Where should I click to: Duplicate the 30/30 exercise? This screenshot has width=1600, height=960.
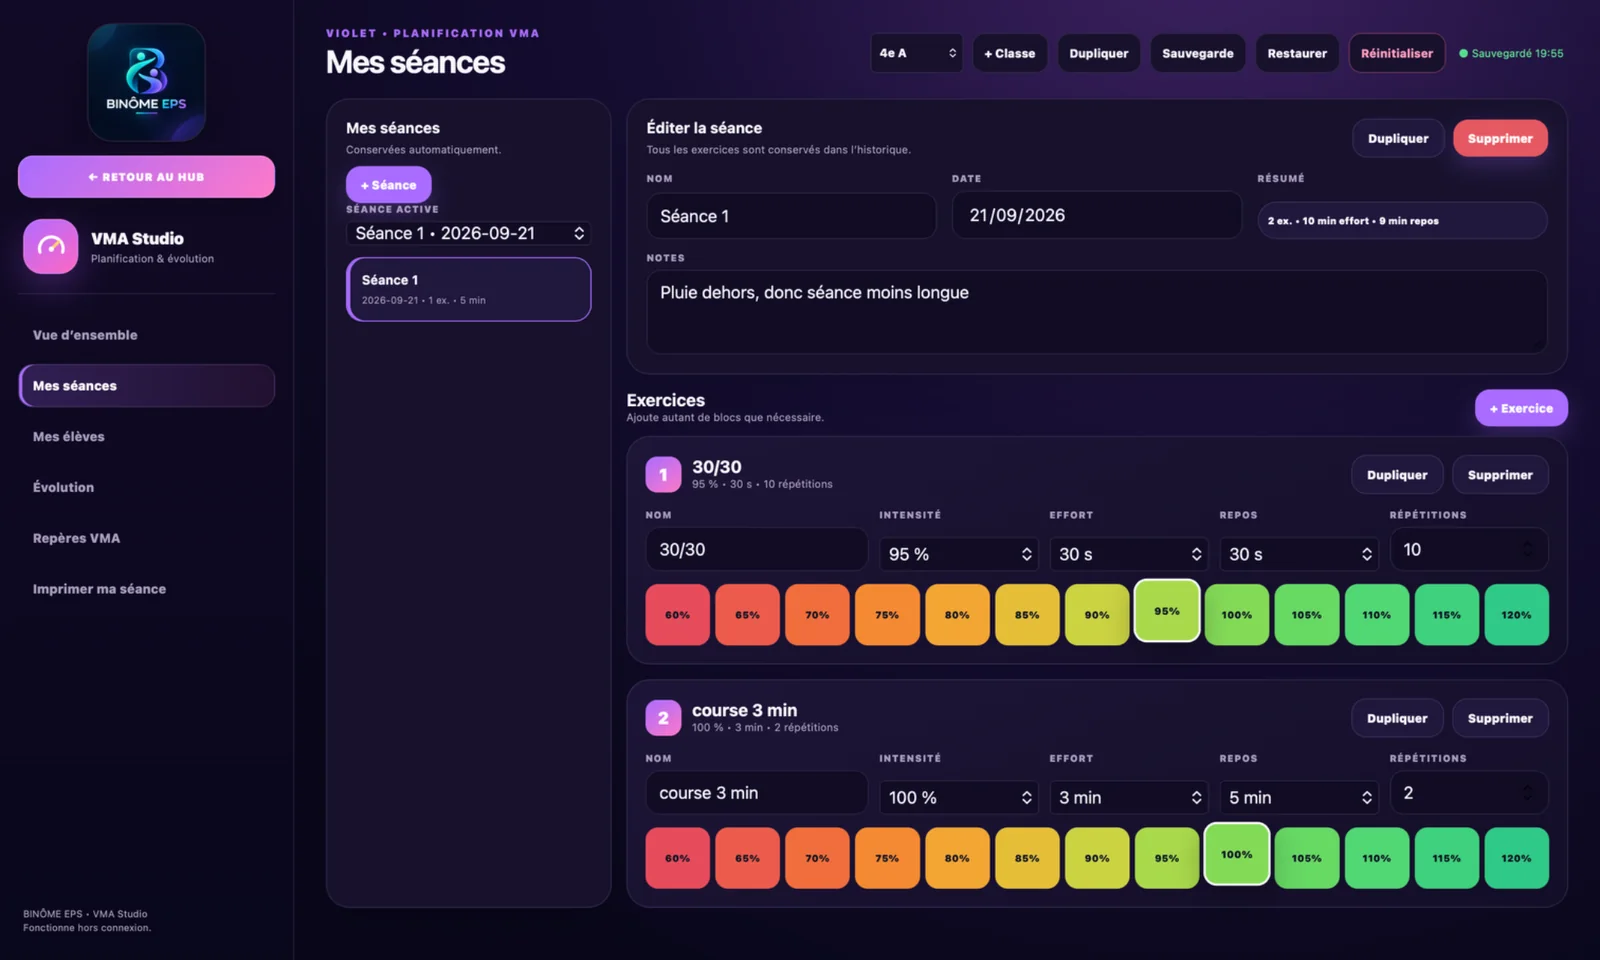click(x=1397, y=475)
